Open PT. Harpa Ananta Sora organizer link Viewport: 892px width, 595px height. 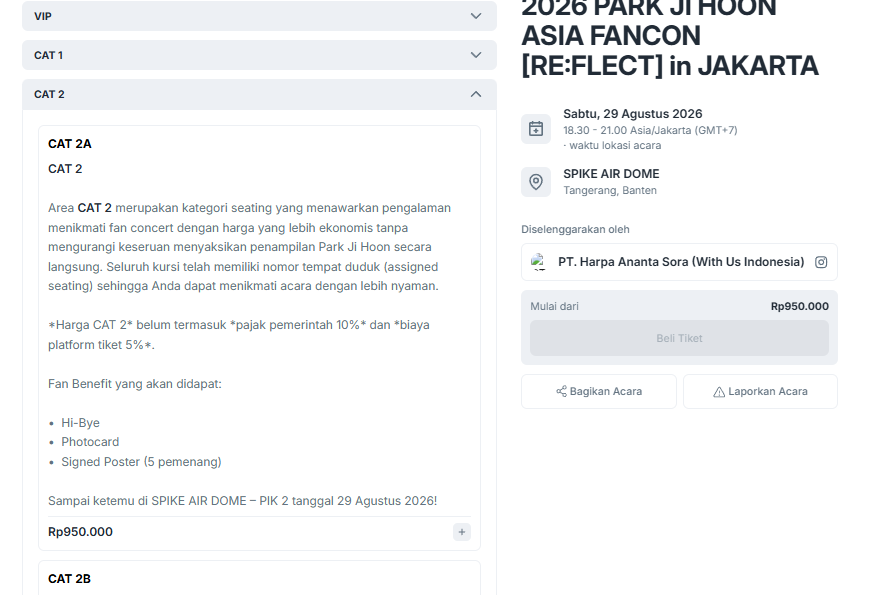pos(681,262)
